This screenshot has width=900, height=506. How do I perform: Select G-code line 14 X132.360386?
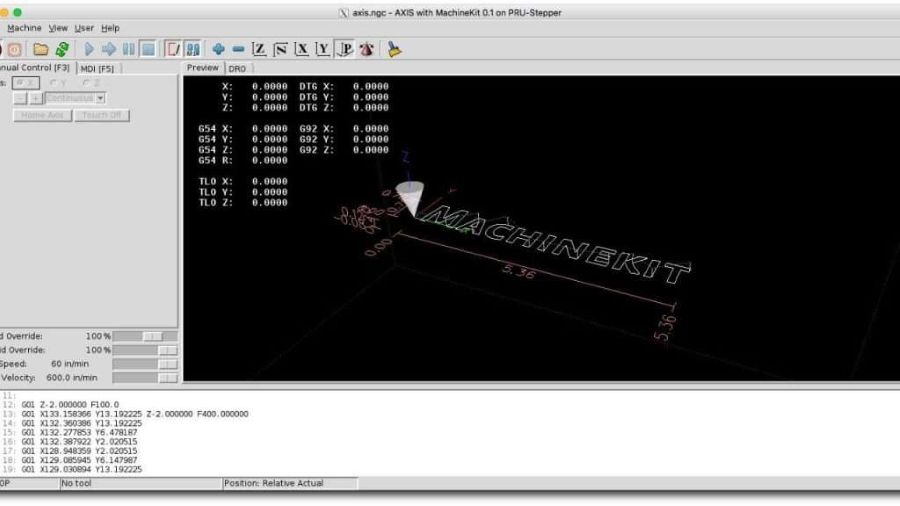point(82,423)
